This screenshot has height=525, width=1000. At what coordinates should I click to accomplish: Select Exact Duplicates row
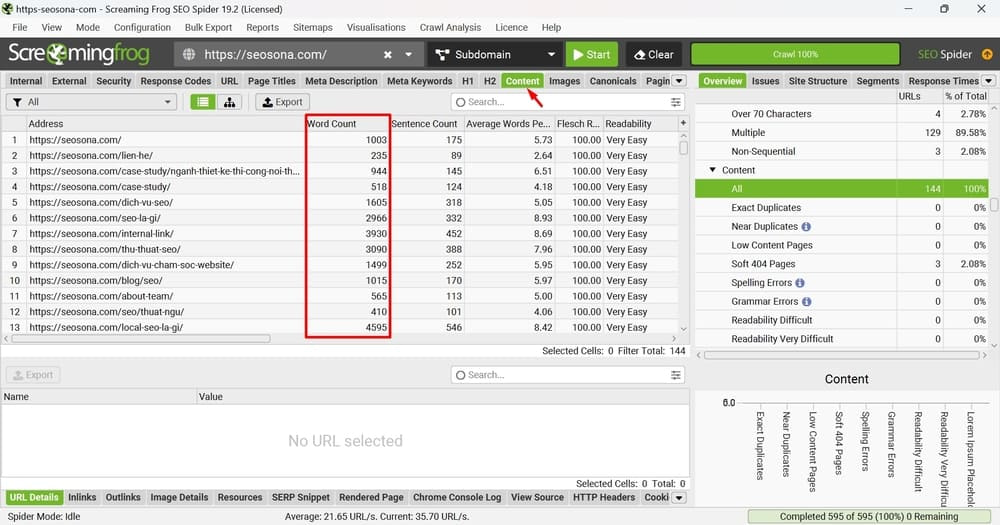tap(842, 207)
